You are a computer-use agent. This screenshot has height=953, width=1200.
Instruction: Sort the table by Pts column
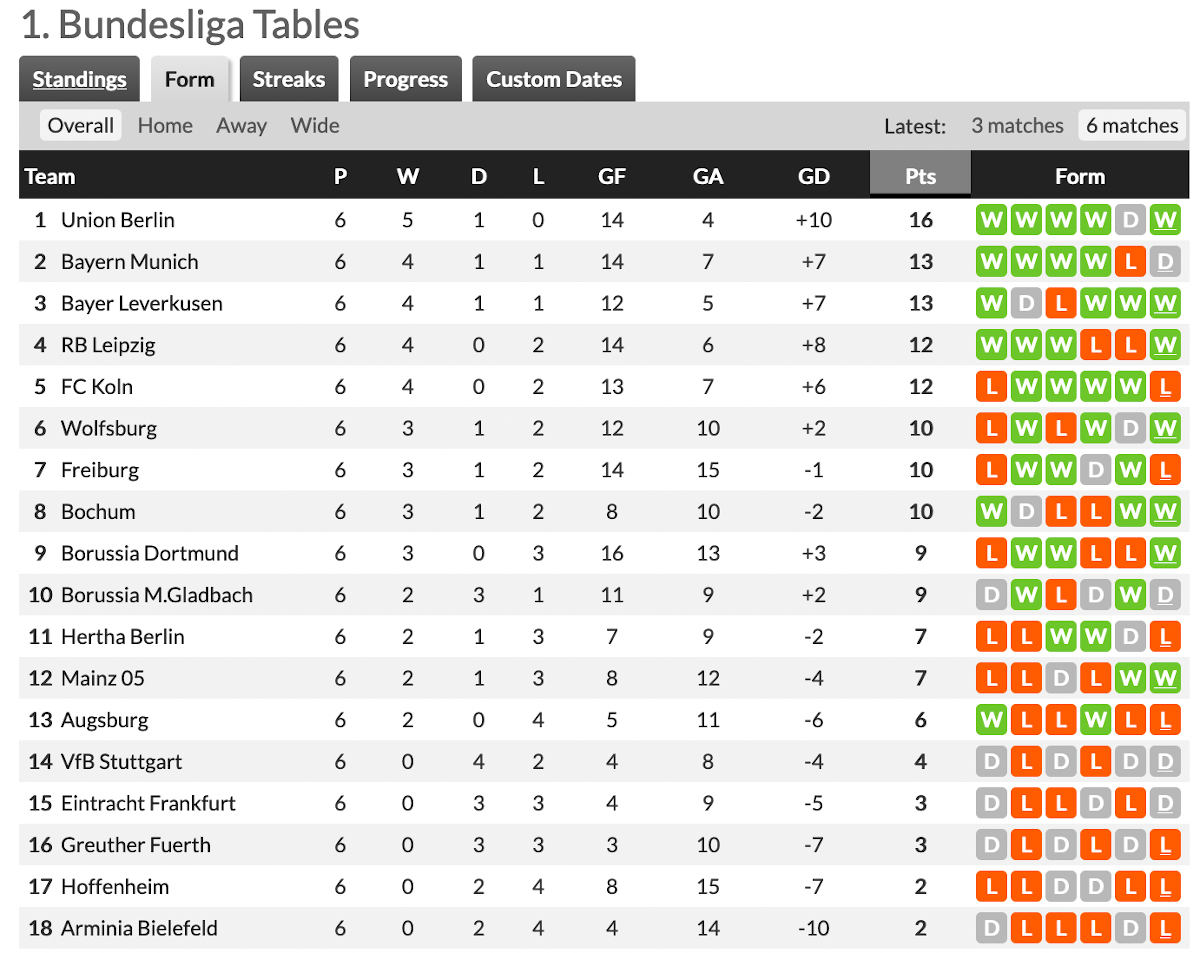click(x=920, y=176)
